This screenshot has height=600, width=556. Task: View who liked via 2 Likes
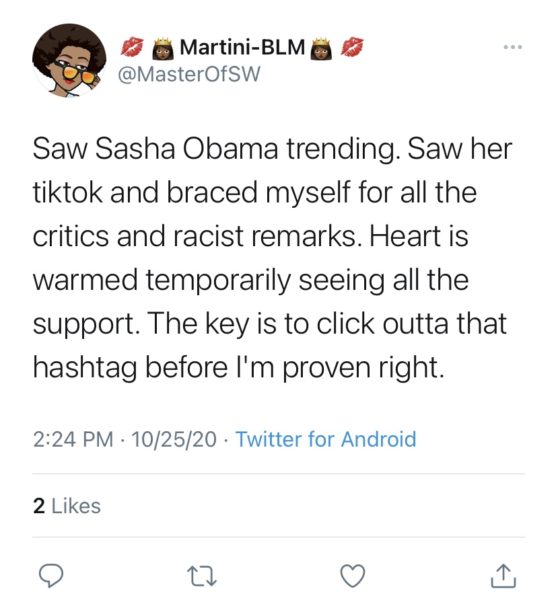pos(67,506)
